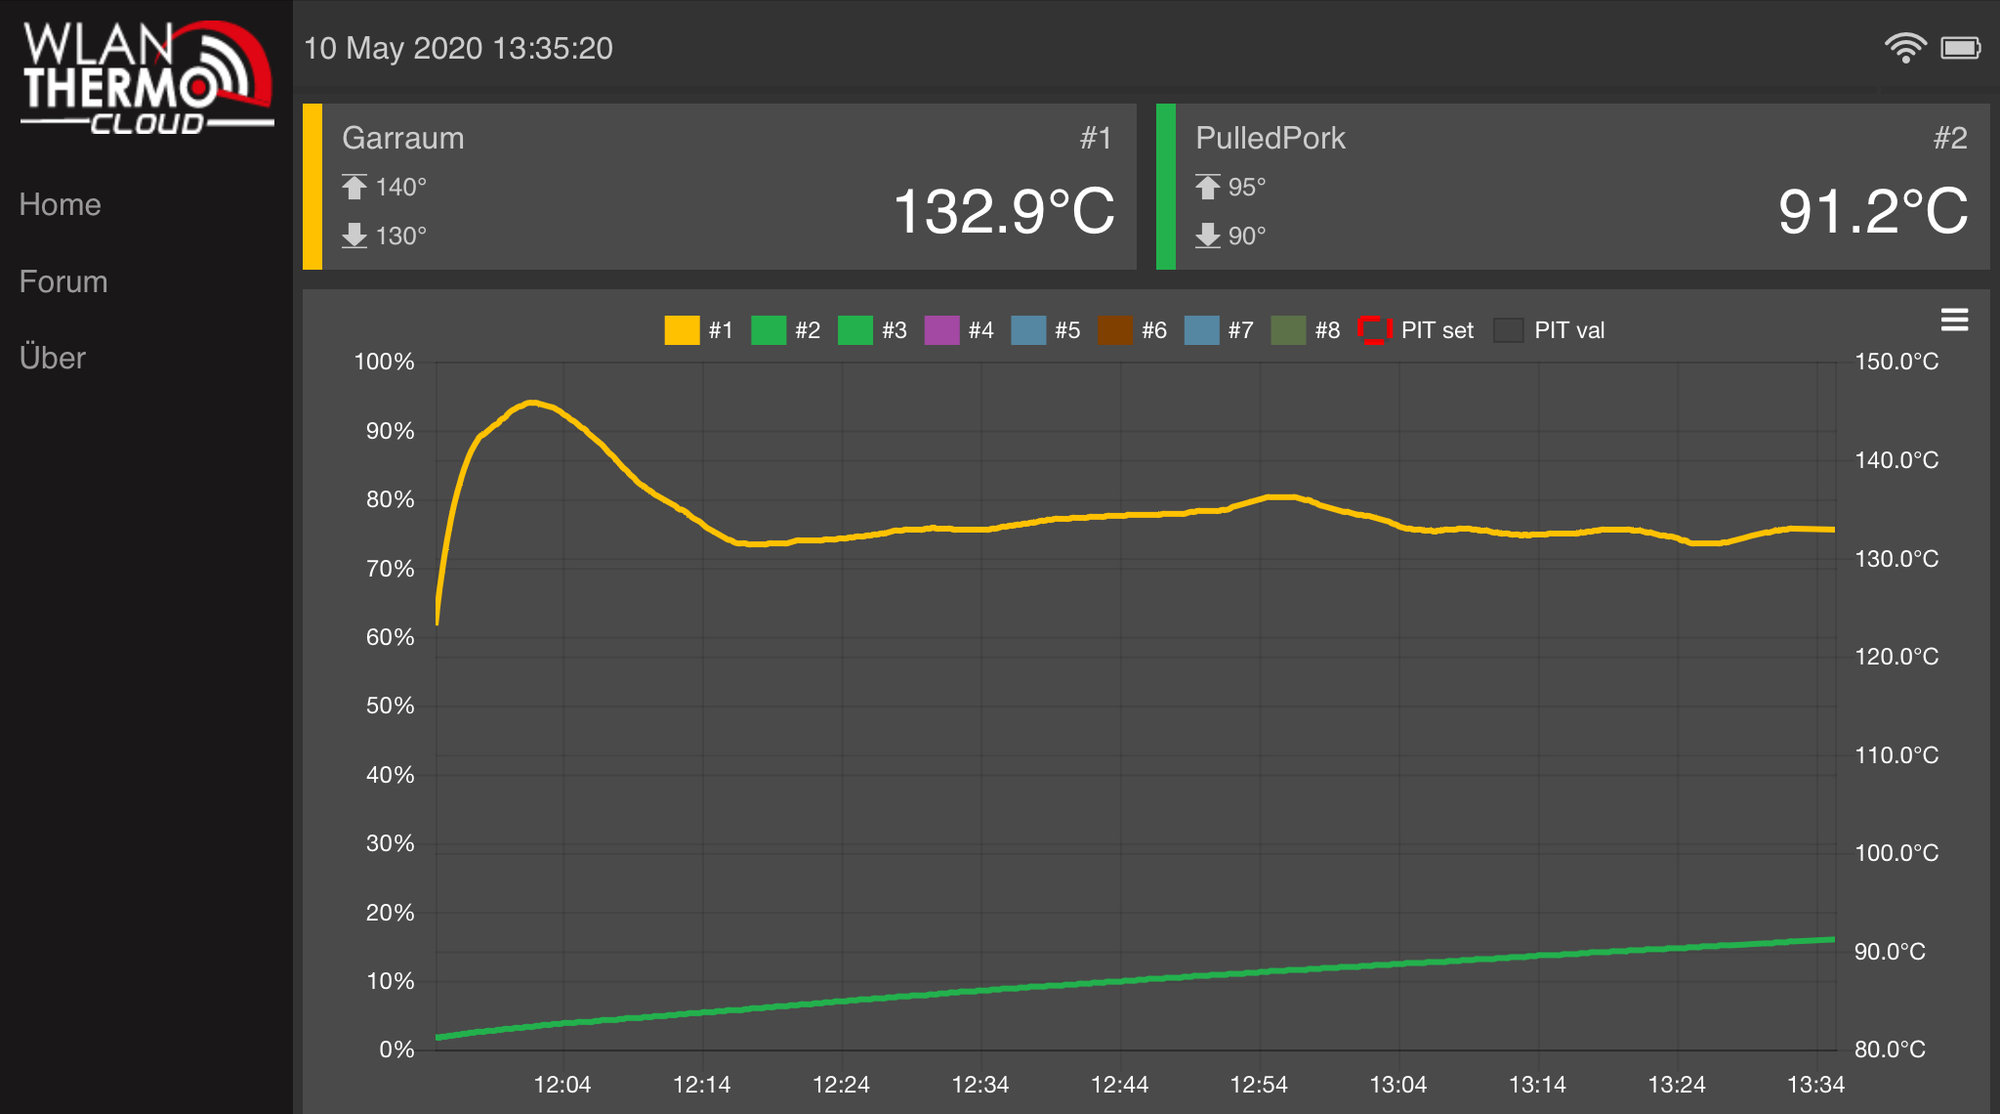Click the 13:34 time axis label

tap(1816, 1085)
